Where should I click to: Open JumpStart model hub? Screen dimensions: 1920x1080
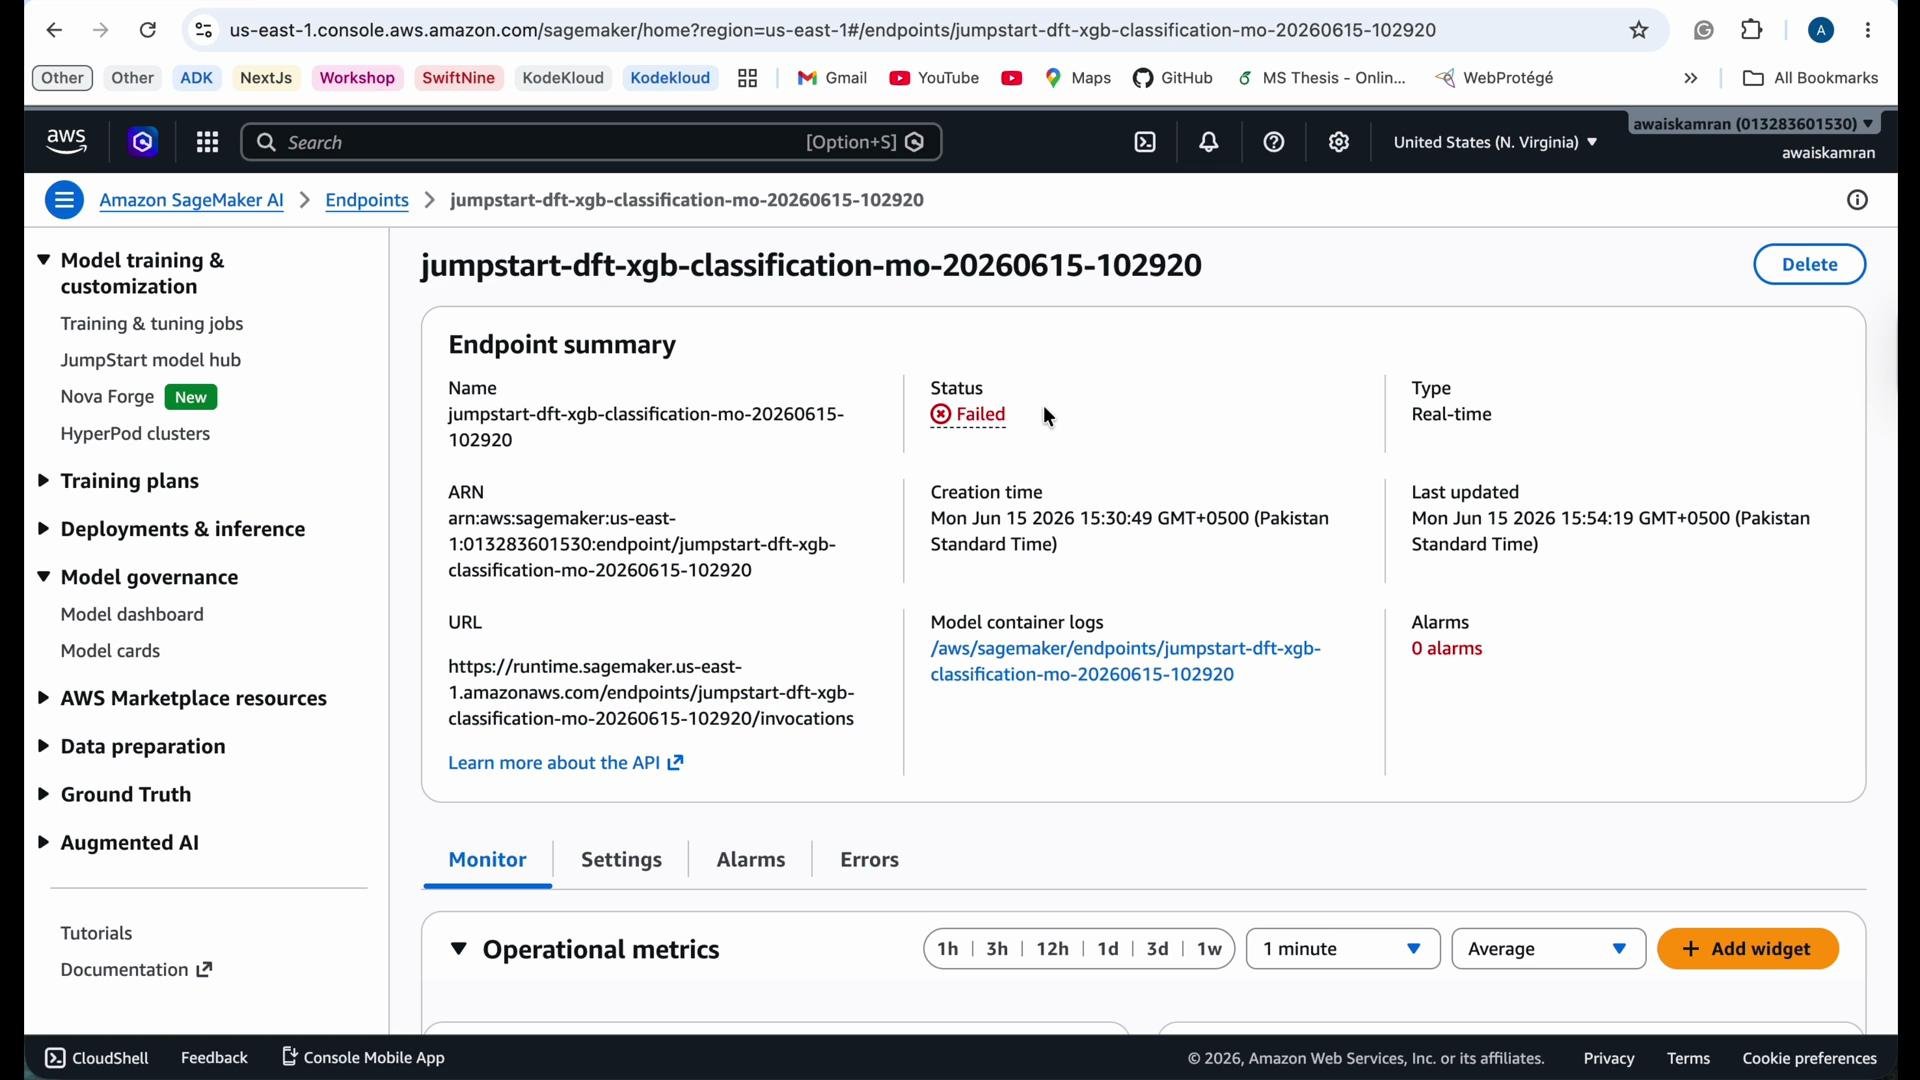click(151, 360)
